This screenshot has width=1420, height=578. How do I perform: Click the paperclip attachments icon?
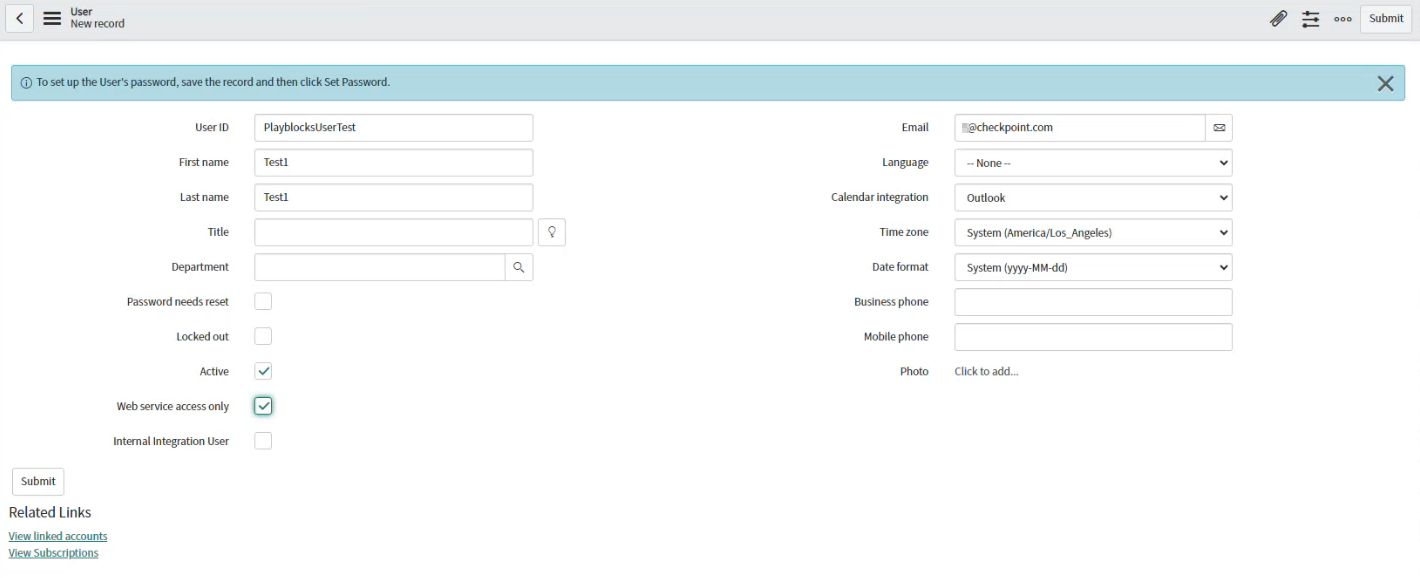pyautogui.click(x=1278, y=18)
